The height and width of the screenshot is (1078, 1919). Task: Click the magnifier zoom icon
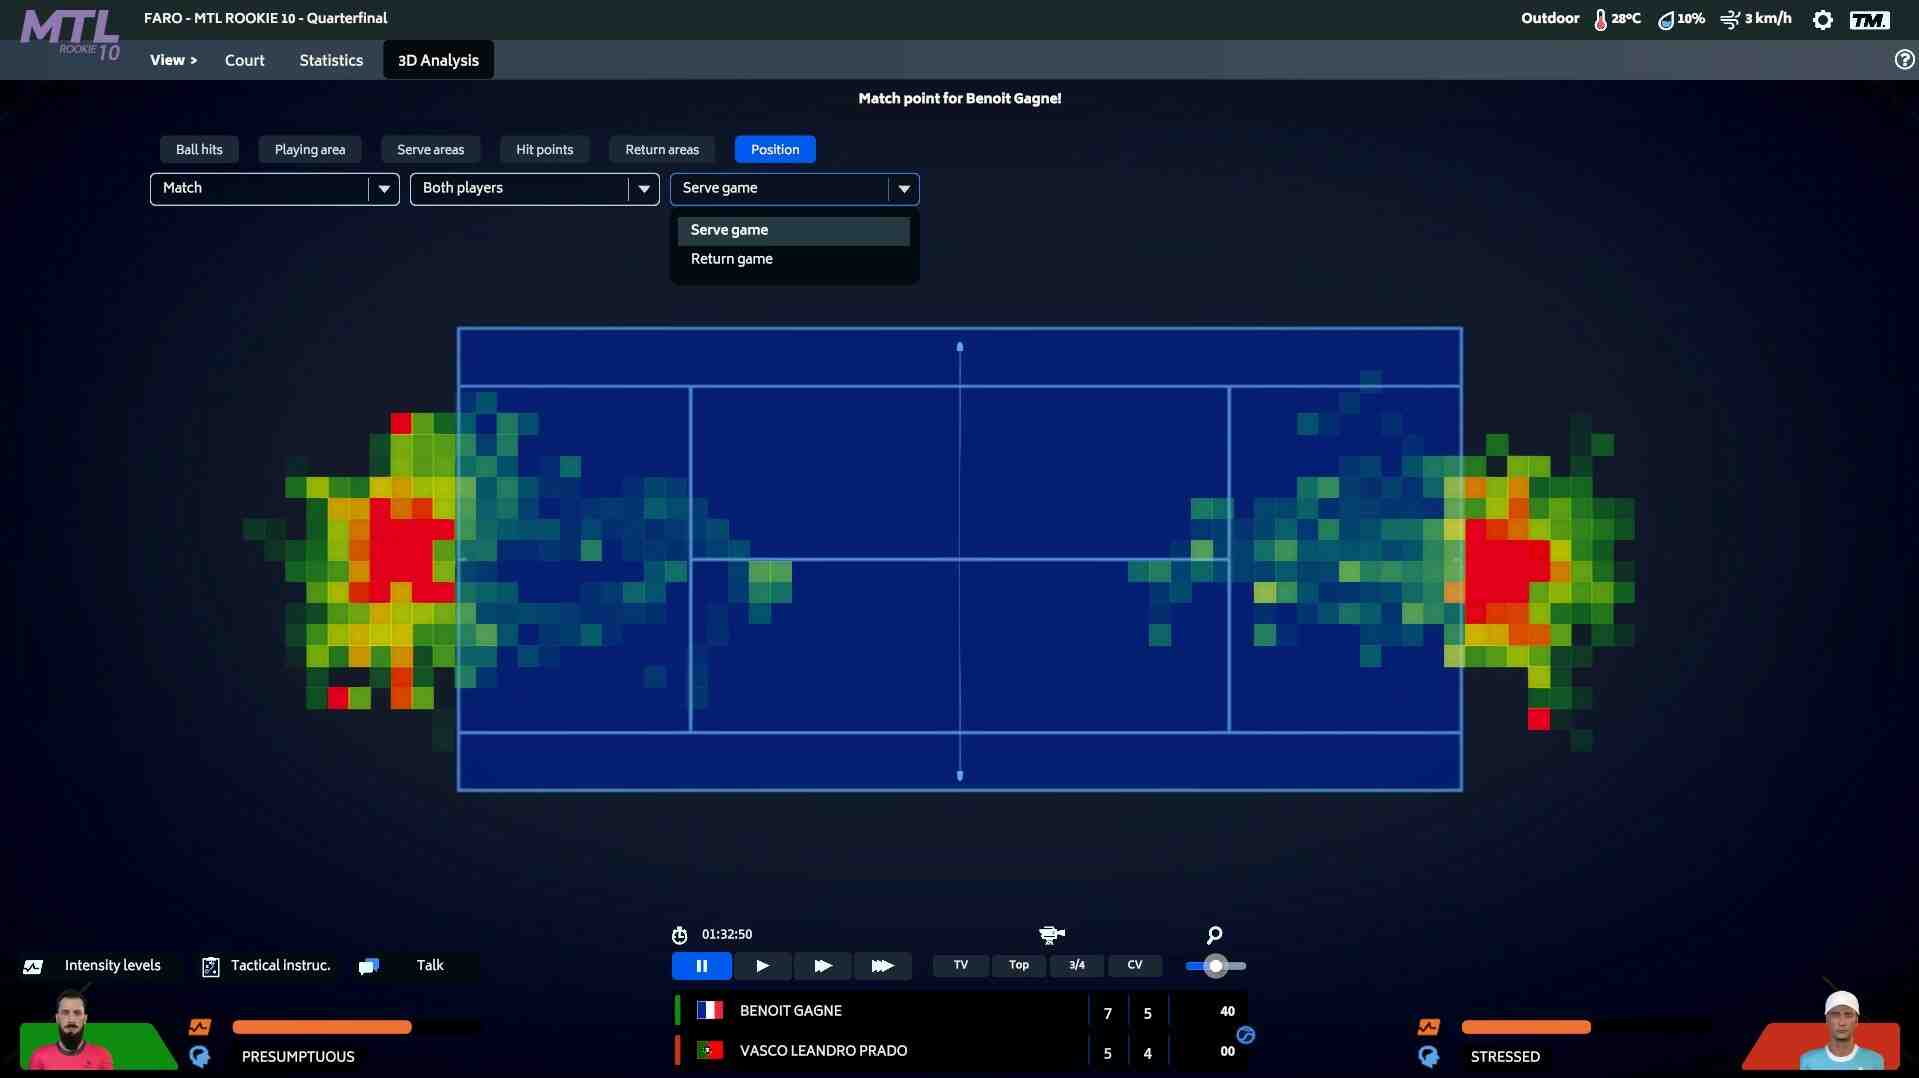pyautogui.click(x=1214, y=935)
